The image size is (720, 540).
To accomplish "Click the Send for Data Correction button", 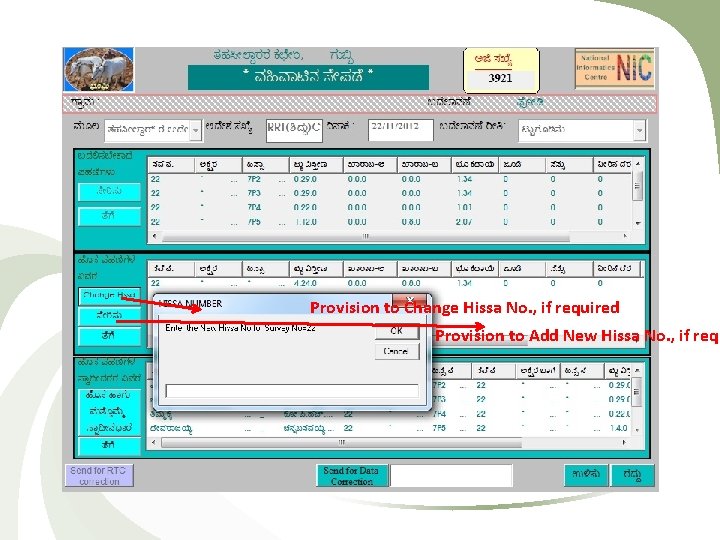I will [x=352, y=476].
